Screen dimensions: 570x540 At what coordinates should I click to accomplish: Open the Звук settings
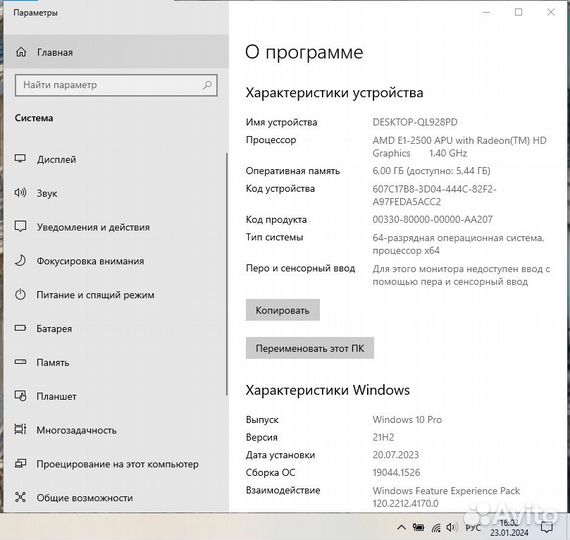(x=116, y=193)
